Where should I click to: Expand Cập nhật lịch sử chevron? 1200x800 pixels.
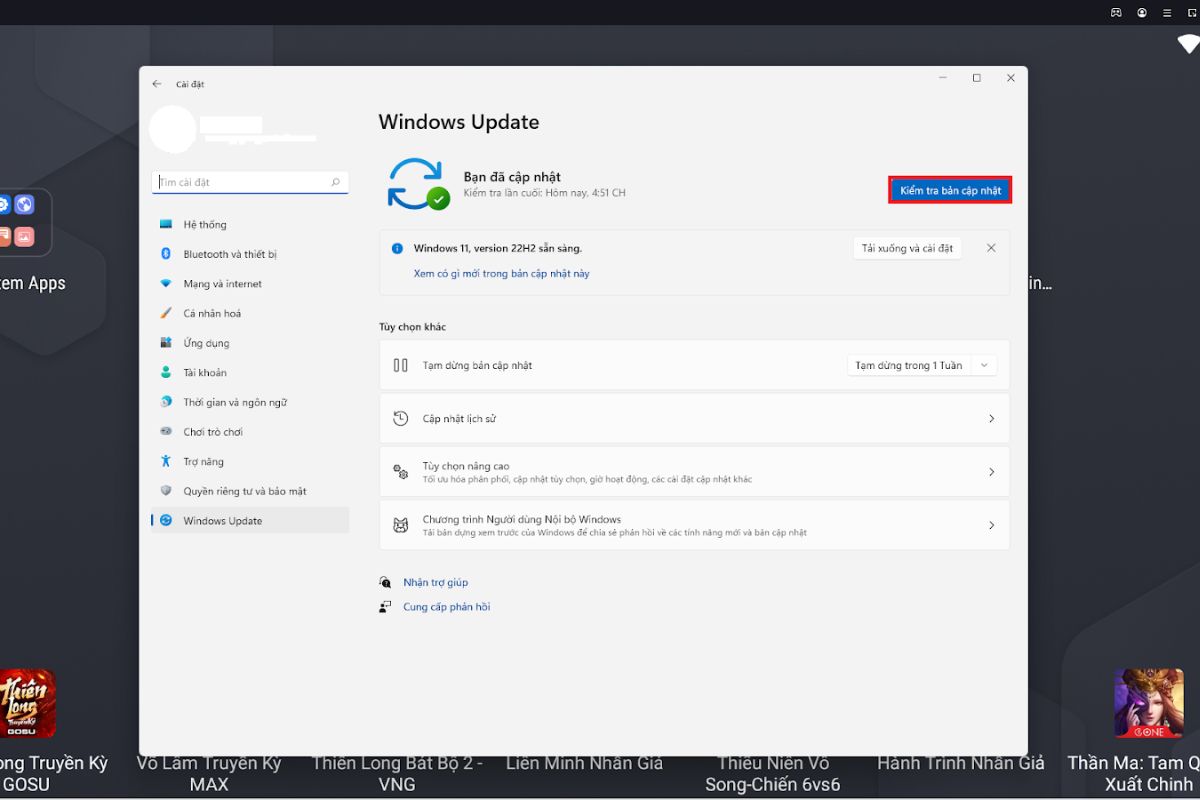991,419
